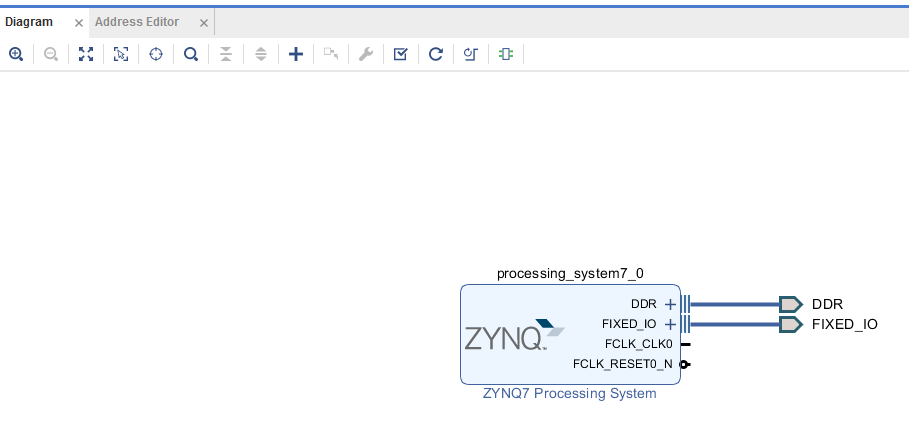Screen dimensions: 909x437
Task: Click the Validate Design checkmark icon
Action: point(401,54)
